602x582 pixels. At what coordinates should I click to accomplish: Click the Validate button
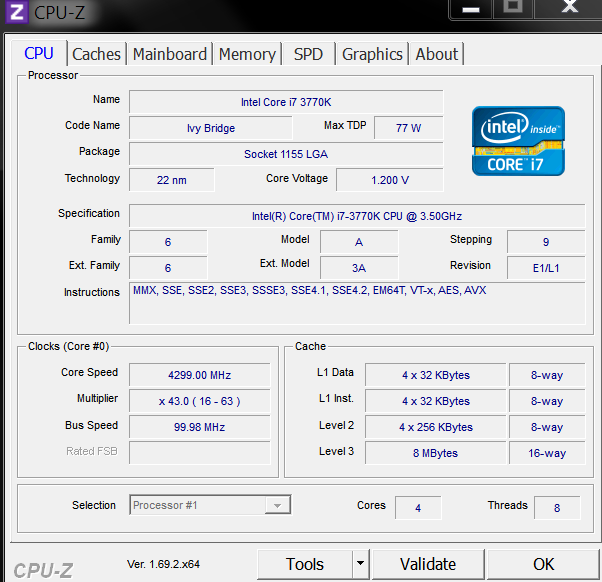pos(428,564)
